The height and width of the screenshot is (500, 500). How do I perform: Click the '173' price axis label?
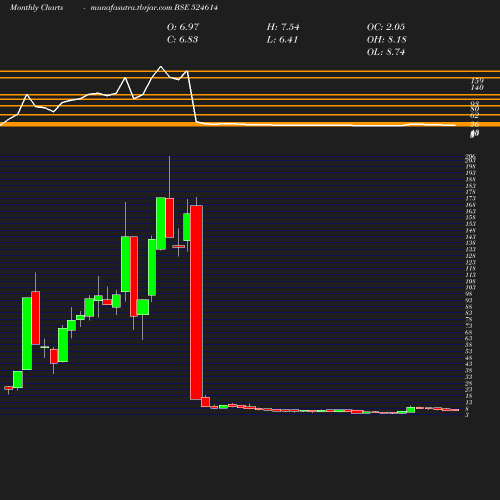(x=470, y=199)
